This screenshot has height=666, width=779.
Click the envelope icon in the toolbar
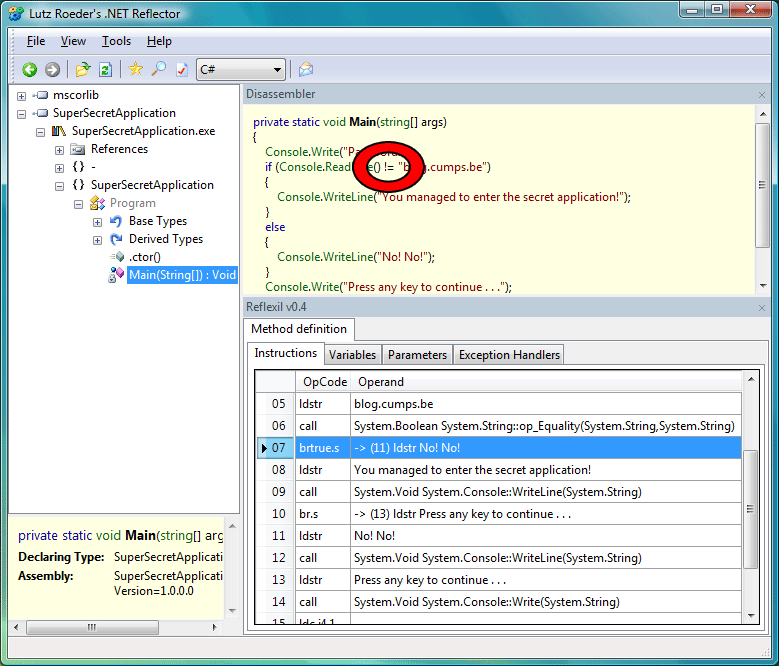tap(306, 70)
